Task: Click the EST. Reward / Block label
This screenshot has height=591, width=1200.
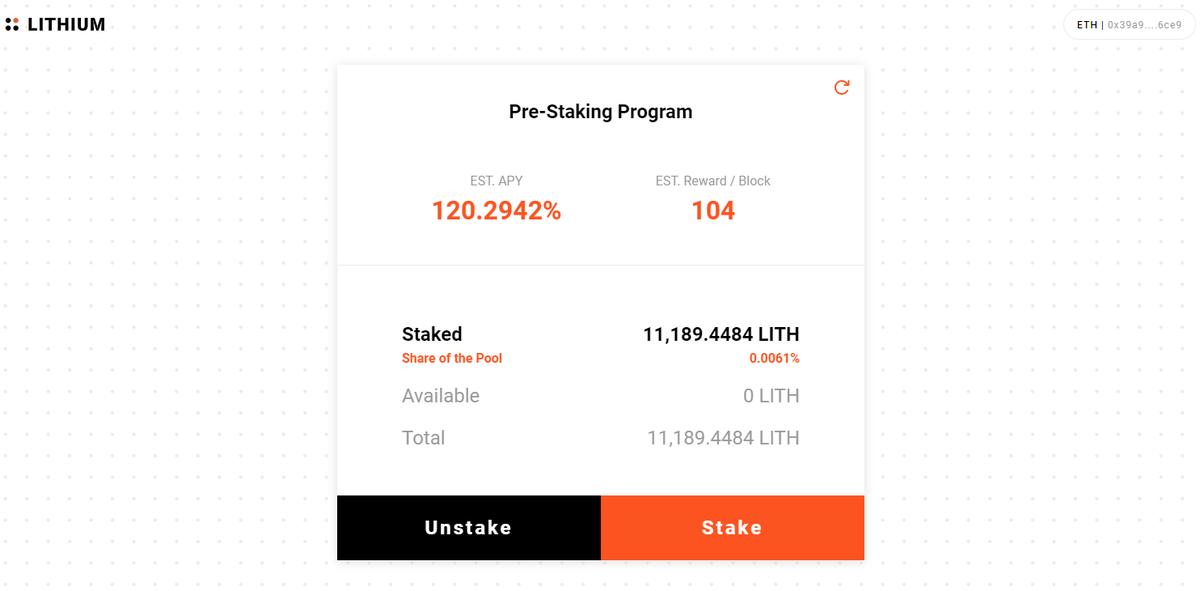Action: [x=713, y=181]
